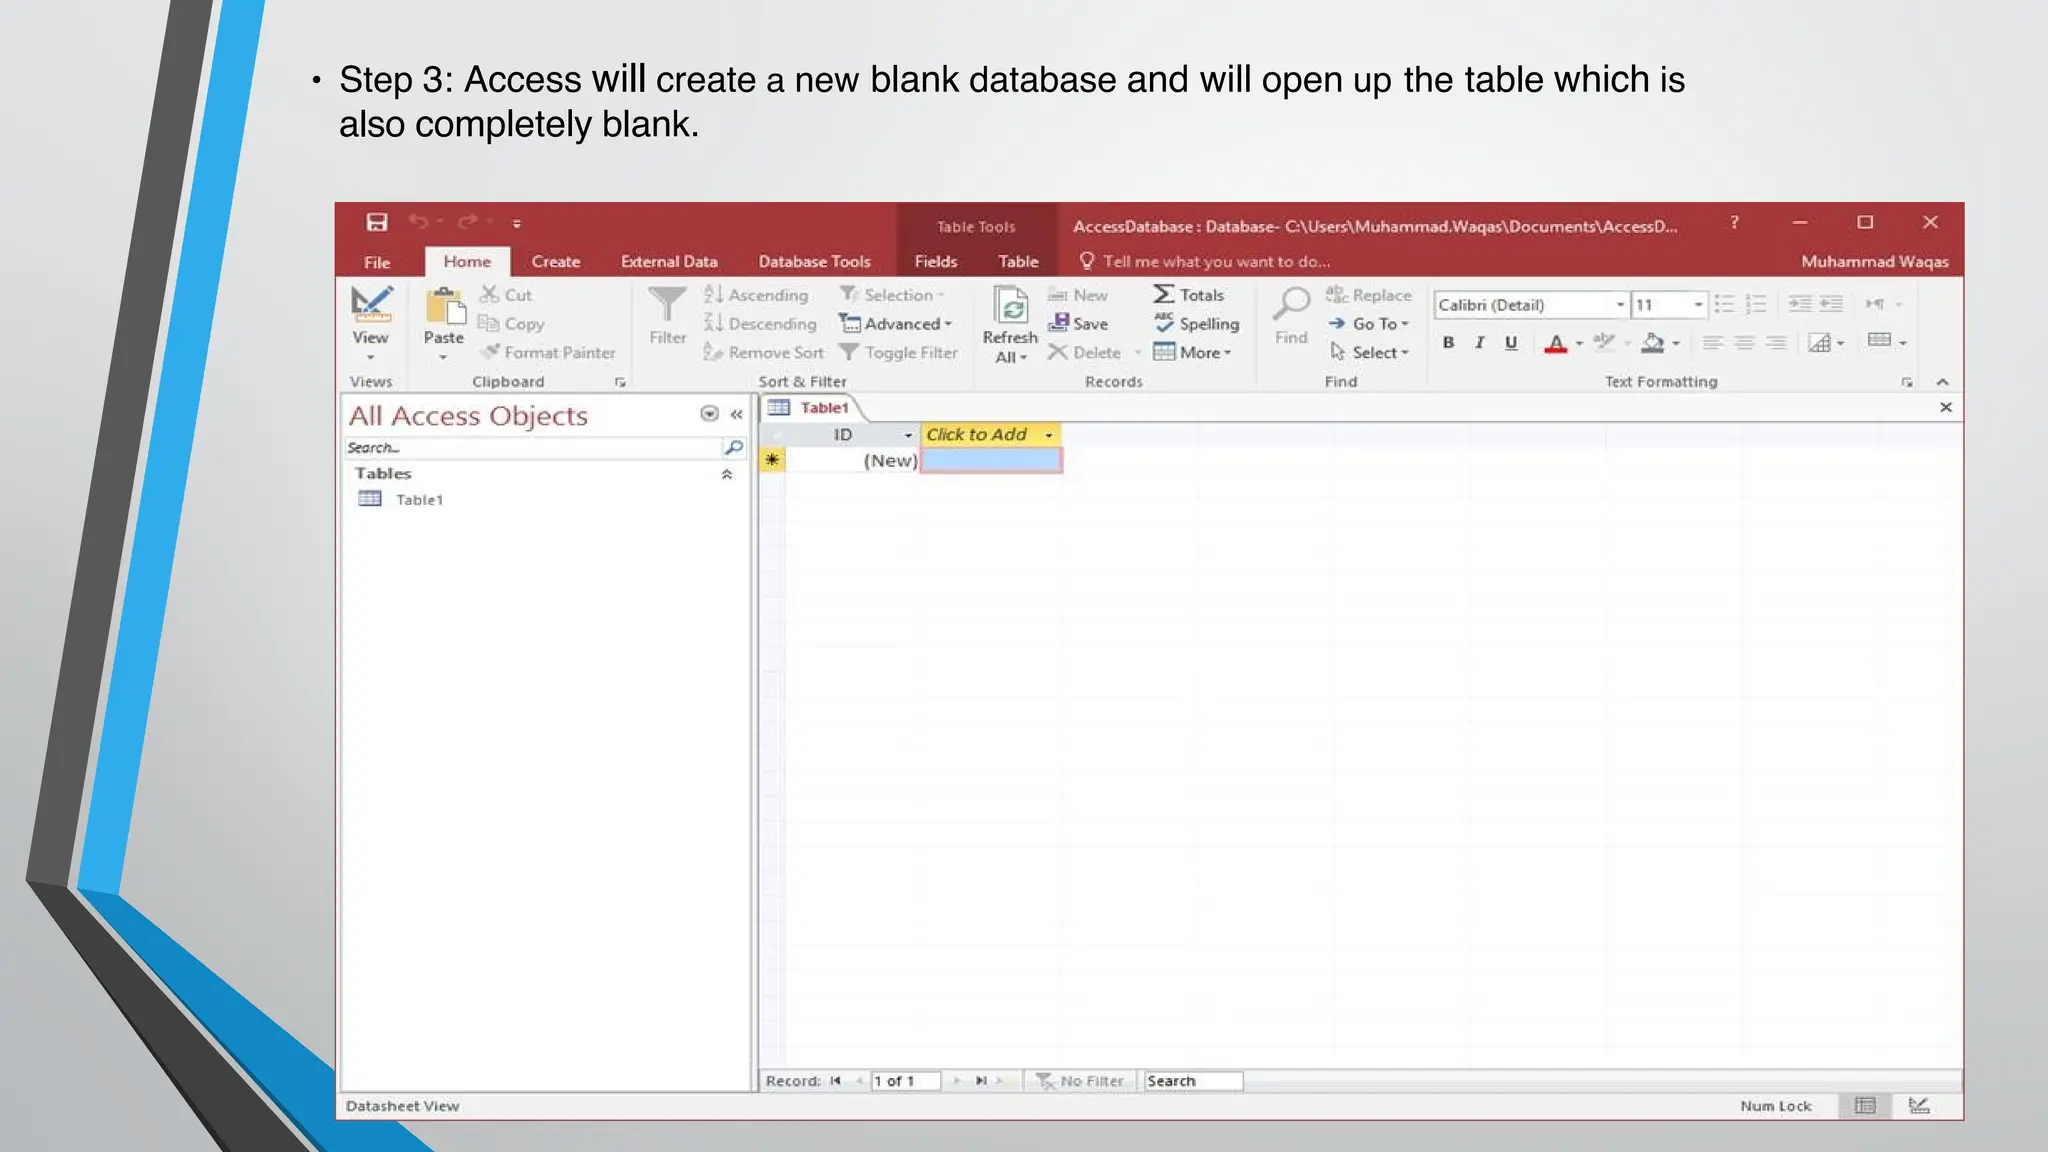The width and height of the screenshot is (2048, 1152).
Task: Run Spelling check
Action: tap(1196, 324)
